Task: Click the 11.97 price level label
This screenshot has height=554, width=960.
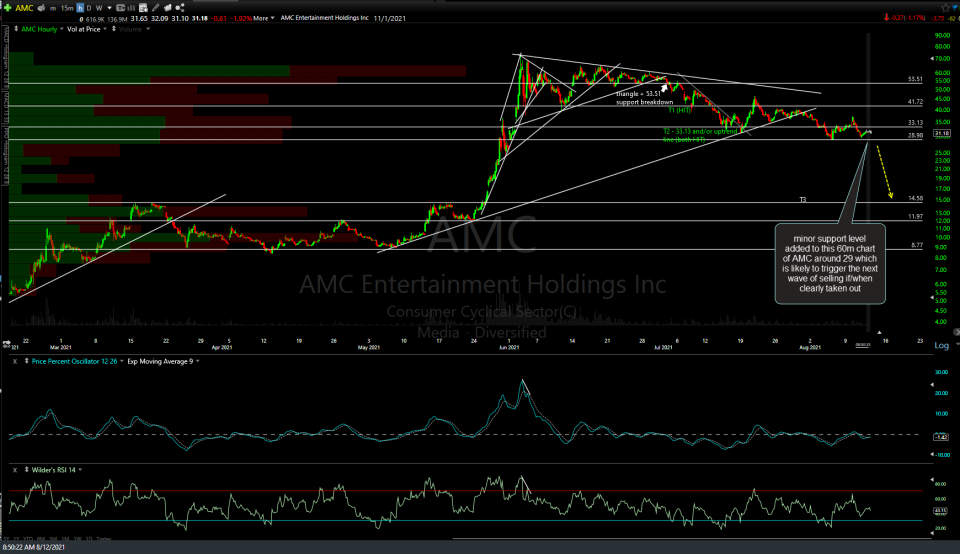Action: (x=915, y=216)
